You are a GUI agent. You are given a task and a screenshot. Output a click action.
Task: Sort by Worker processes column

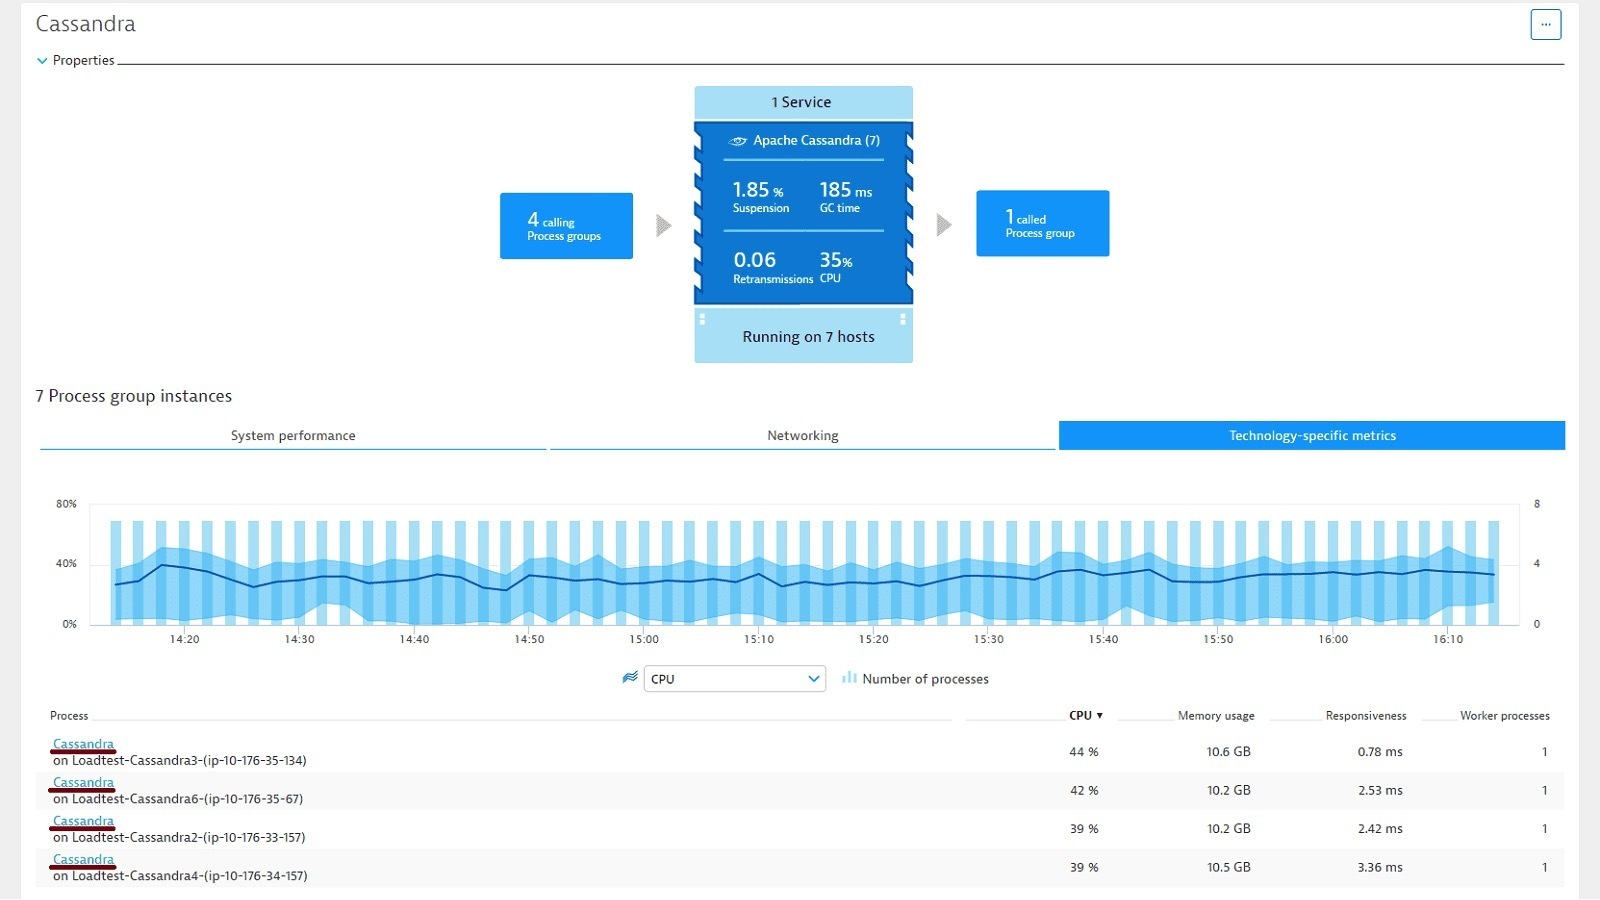1504,716
